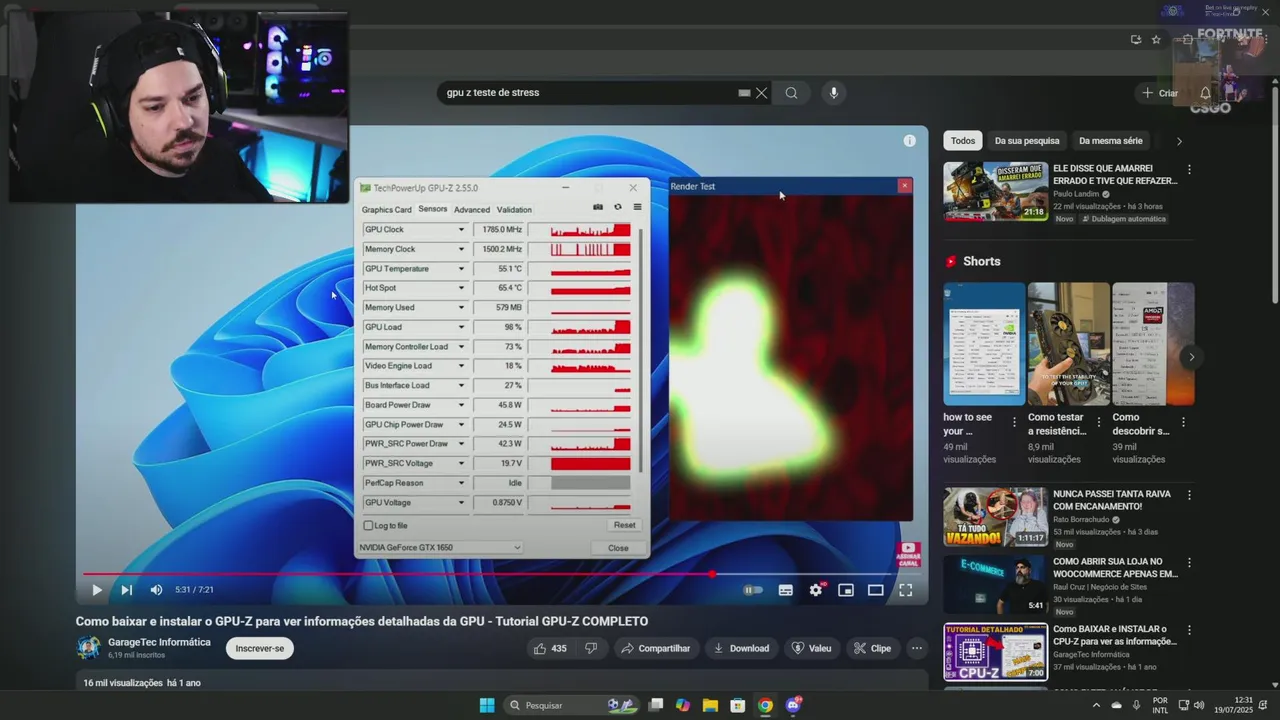Click the YouTube search input field
Screen dimensions: 1280x720
coord(590,93)
